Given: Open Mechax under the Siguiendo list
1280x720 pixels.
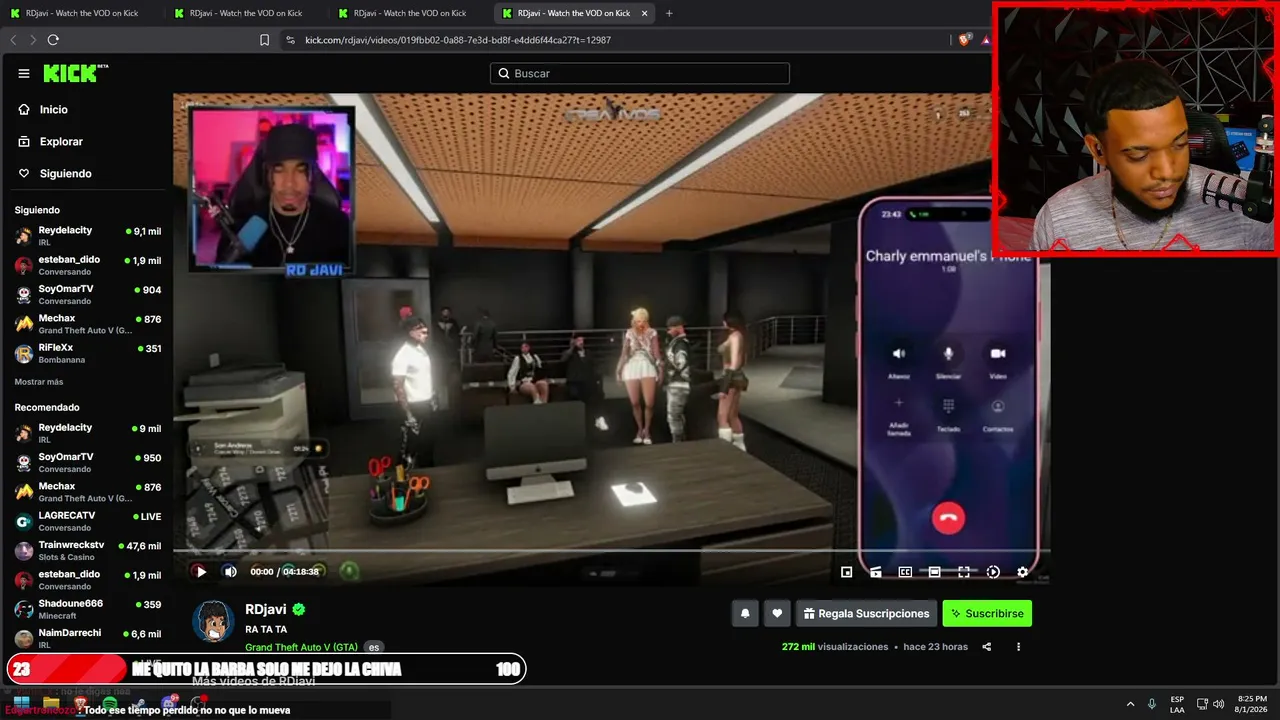Looking at the screenshot, I should tap(88, 324).
